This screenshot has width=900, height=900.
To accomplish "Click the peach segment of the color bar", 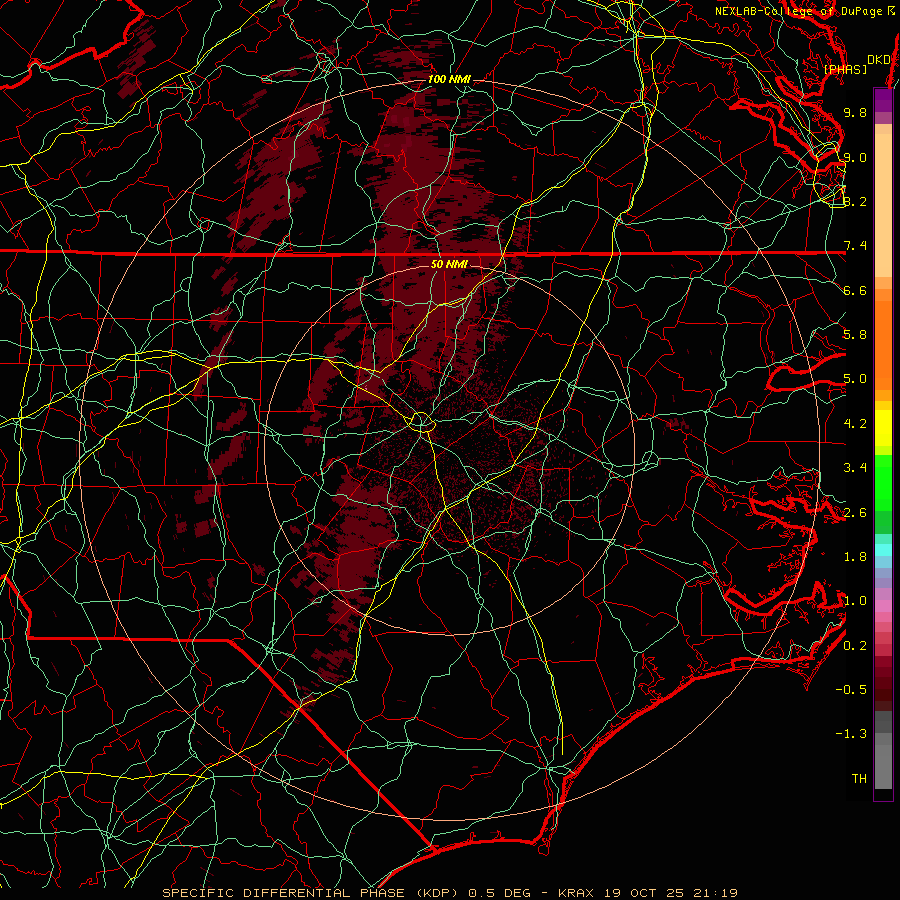I will [x=883, y=207].
